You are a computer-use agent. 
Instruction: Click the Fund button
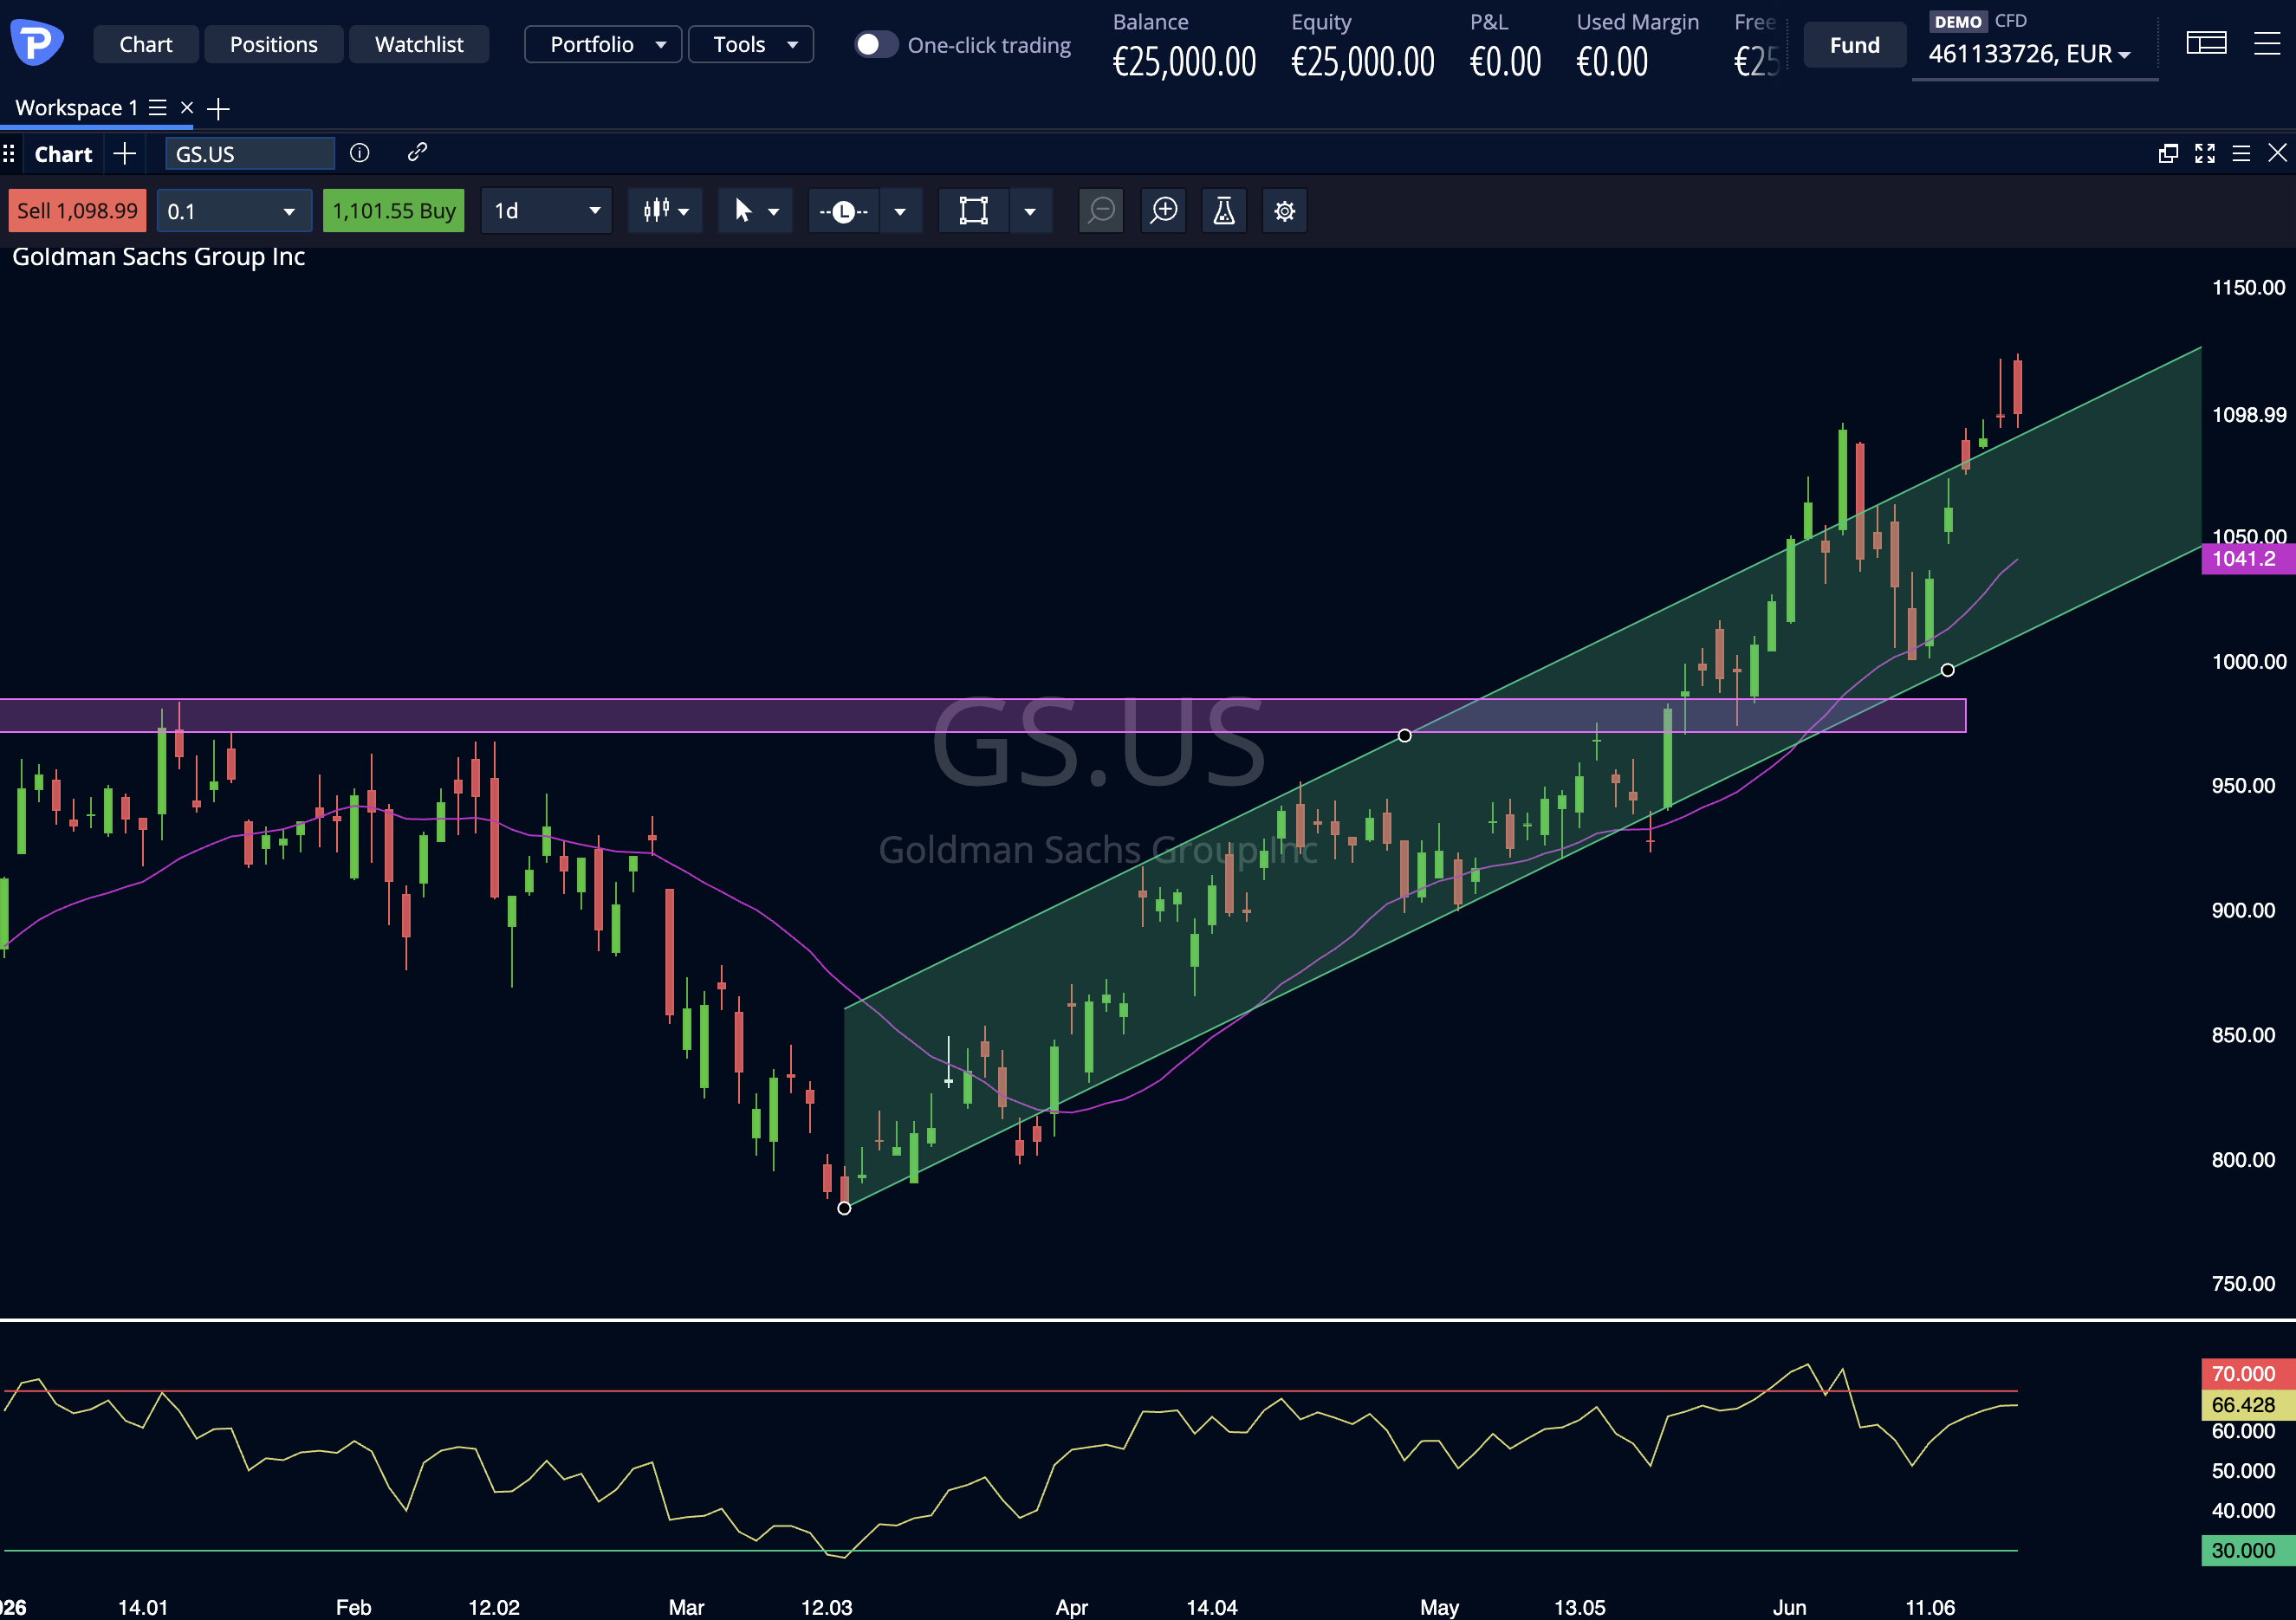1855,45
